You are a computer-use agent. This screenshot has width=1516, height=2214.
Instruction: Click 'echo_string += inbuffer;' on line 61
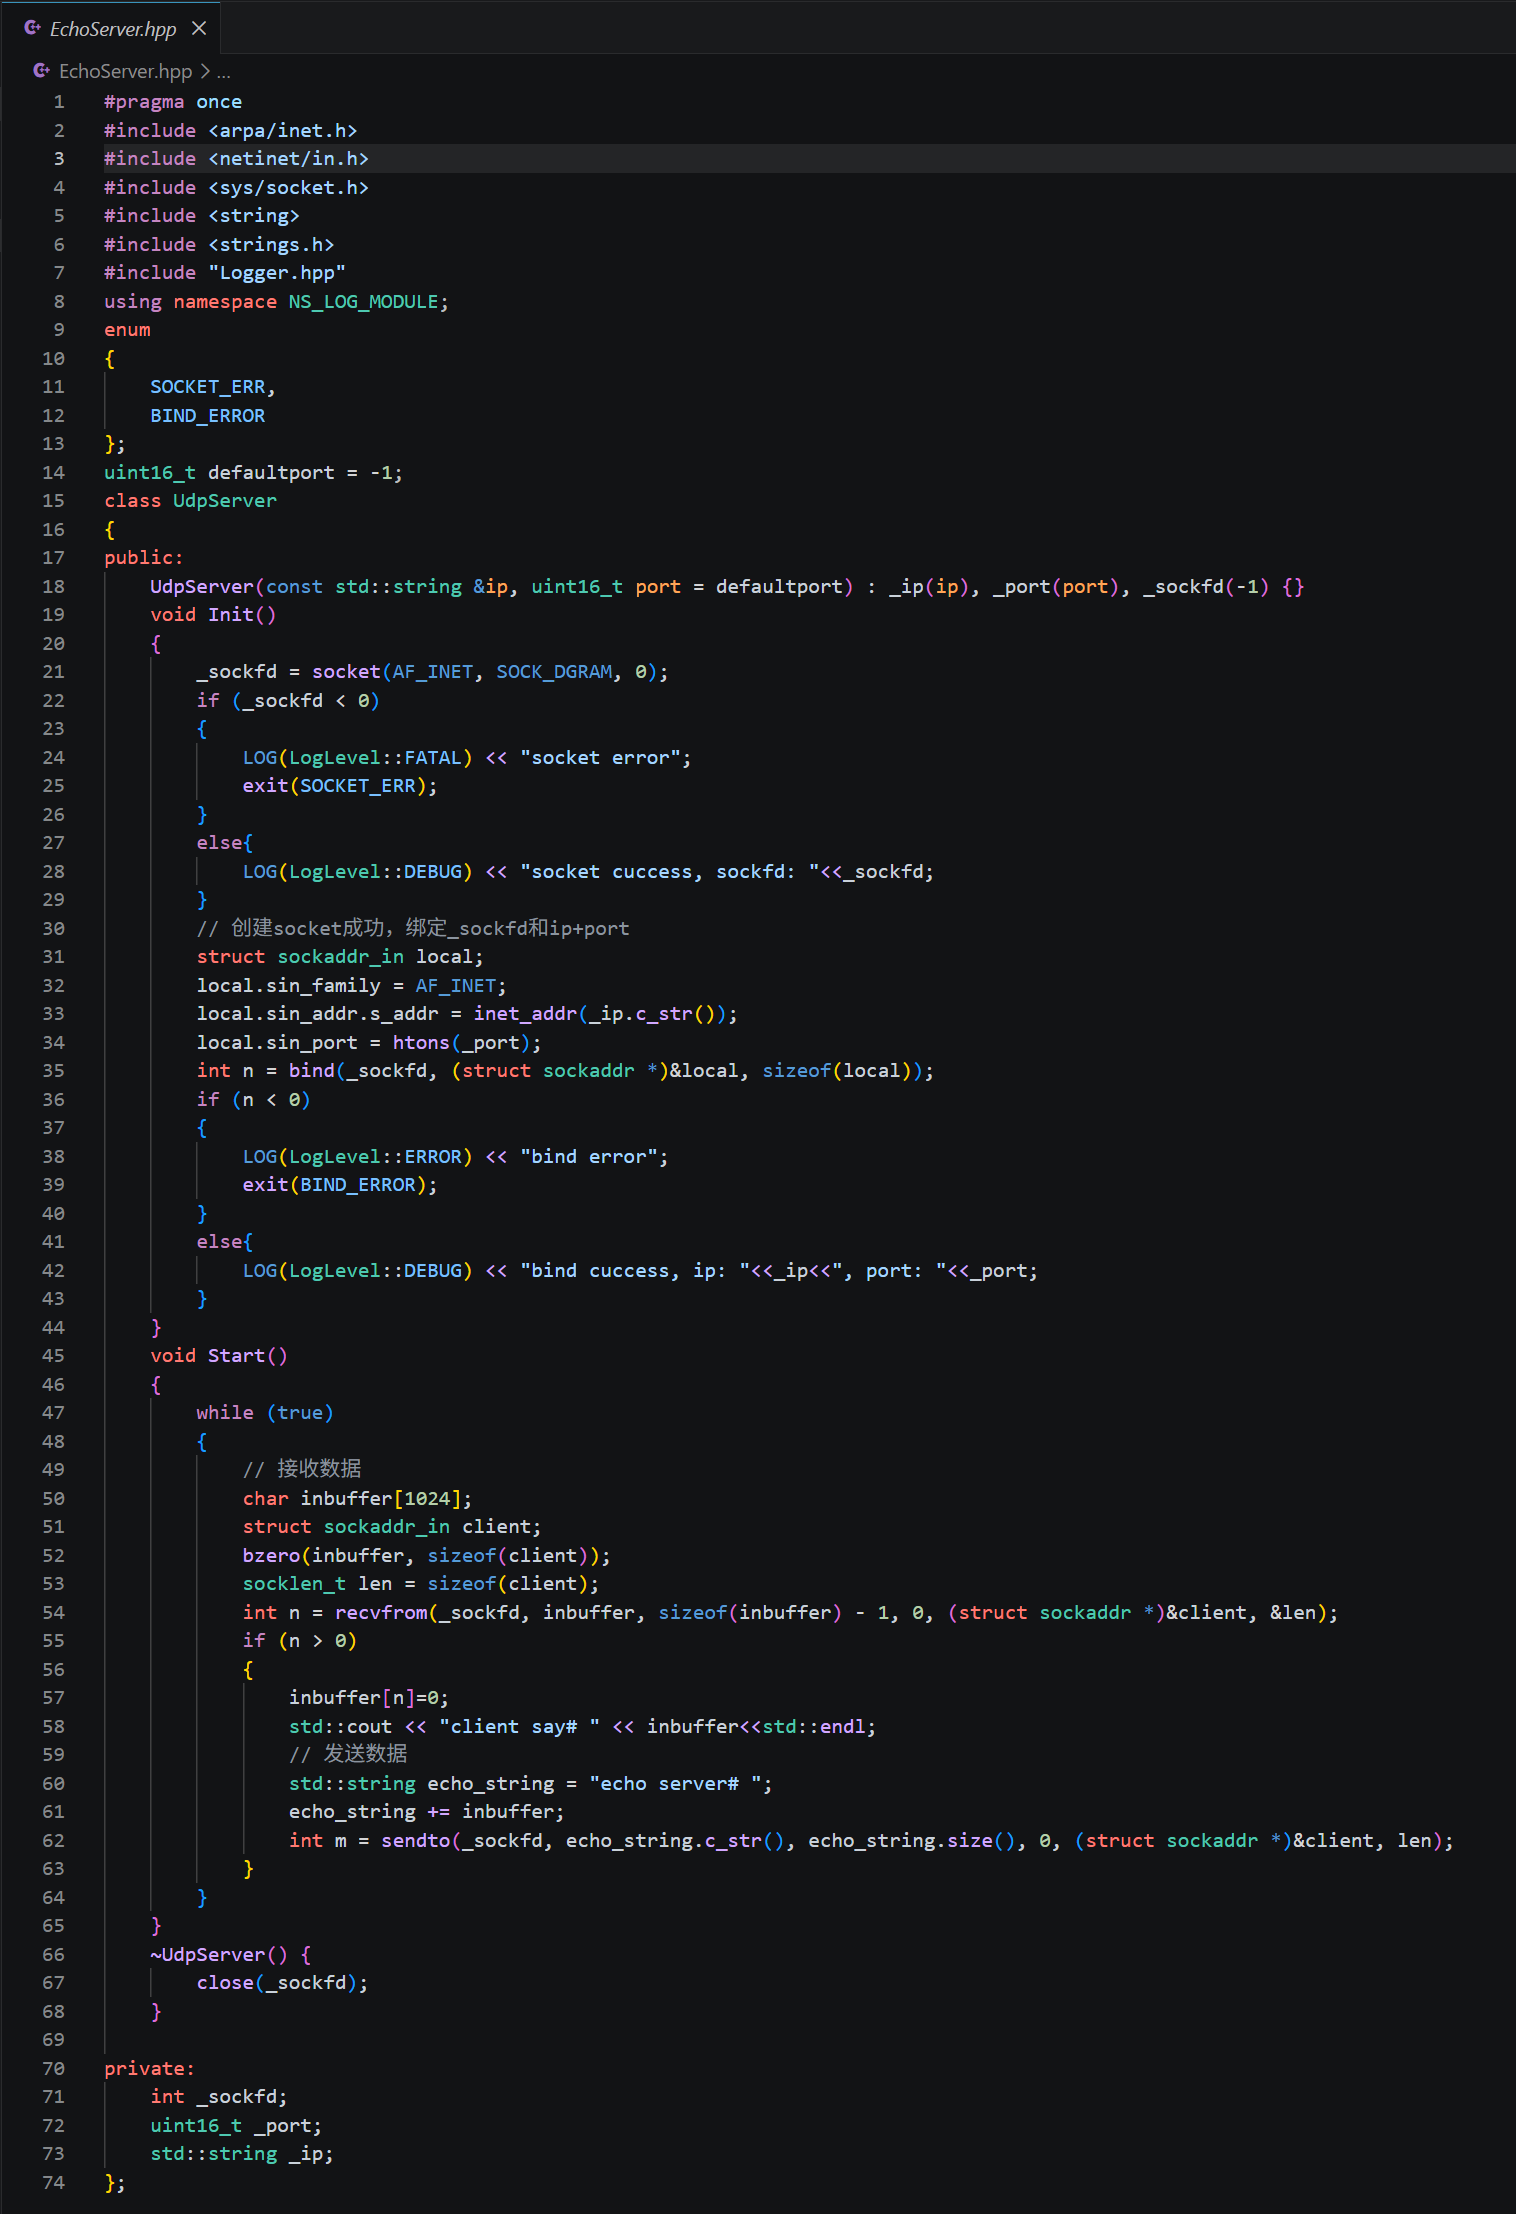[x=427, y=1812]
